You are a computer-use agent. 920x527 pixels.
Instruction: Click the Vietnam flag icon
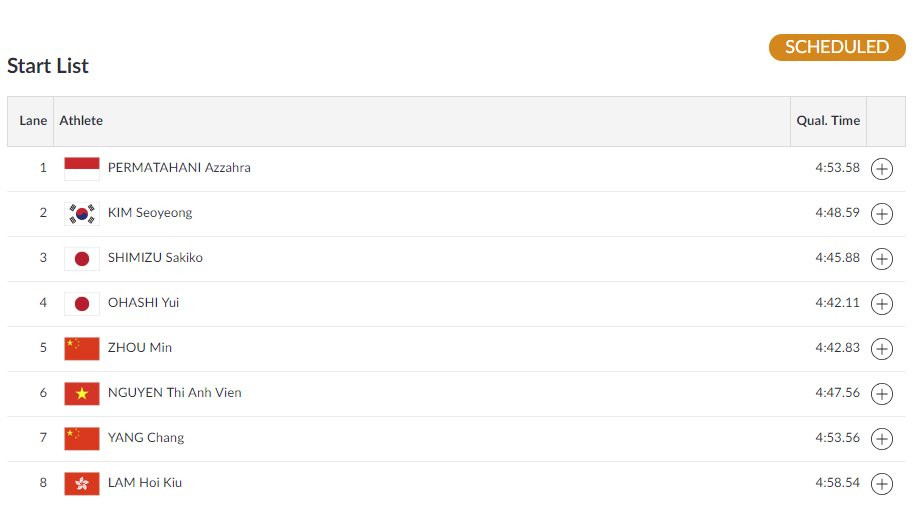tap(82, 393)
